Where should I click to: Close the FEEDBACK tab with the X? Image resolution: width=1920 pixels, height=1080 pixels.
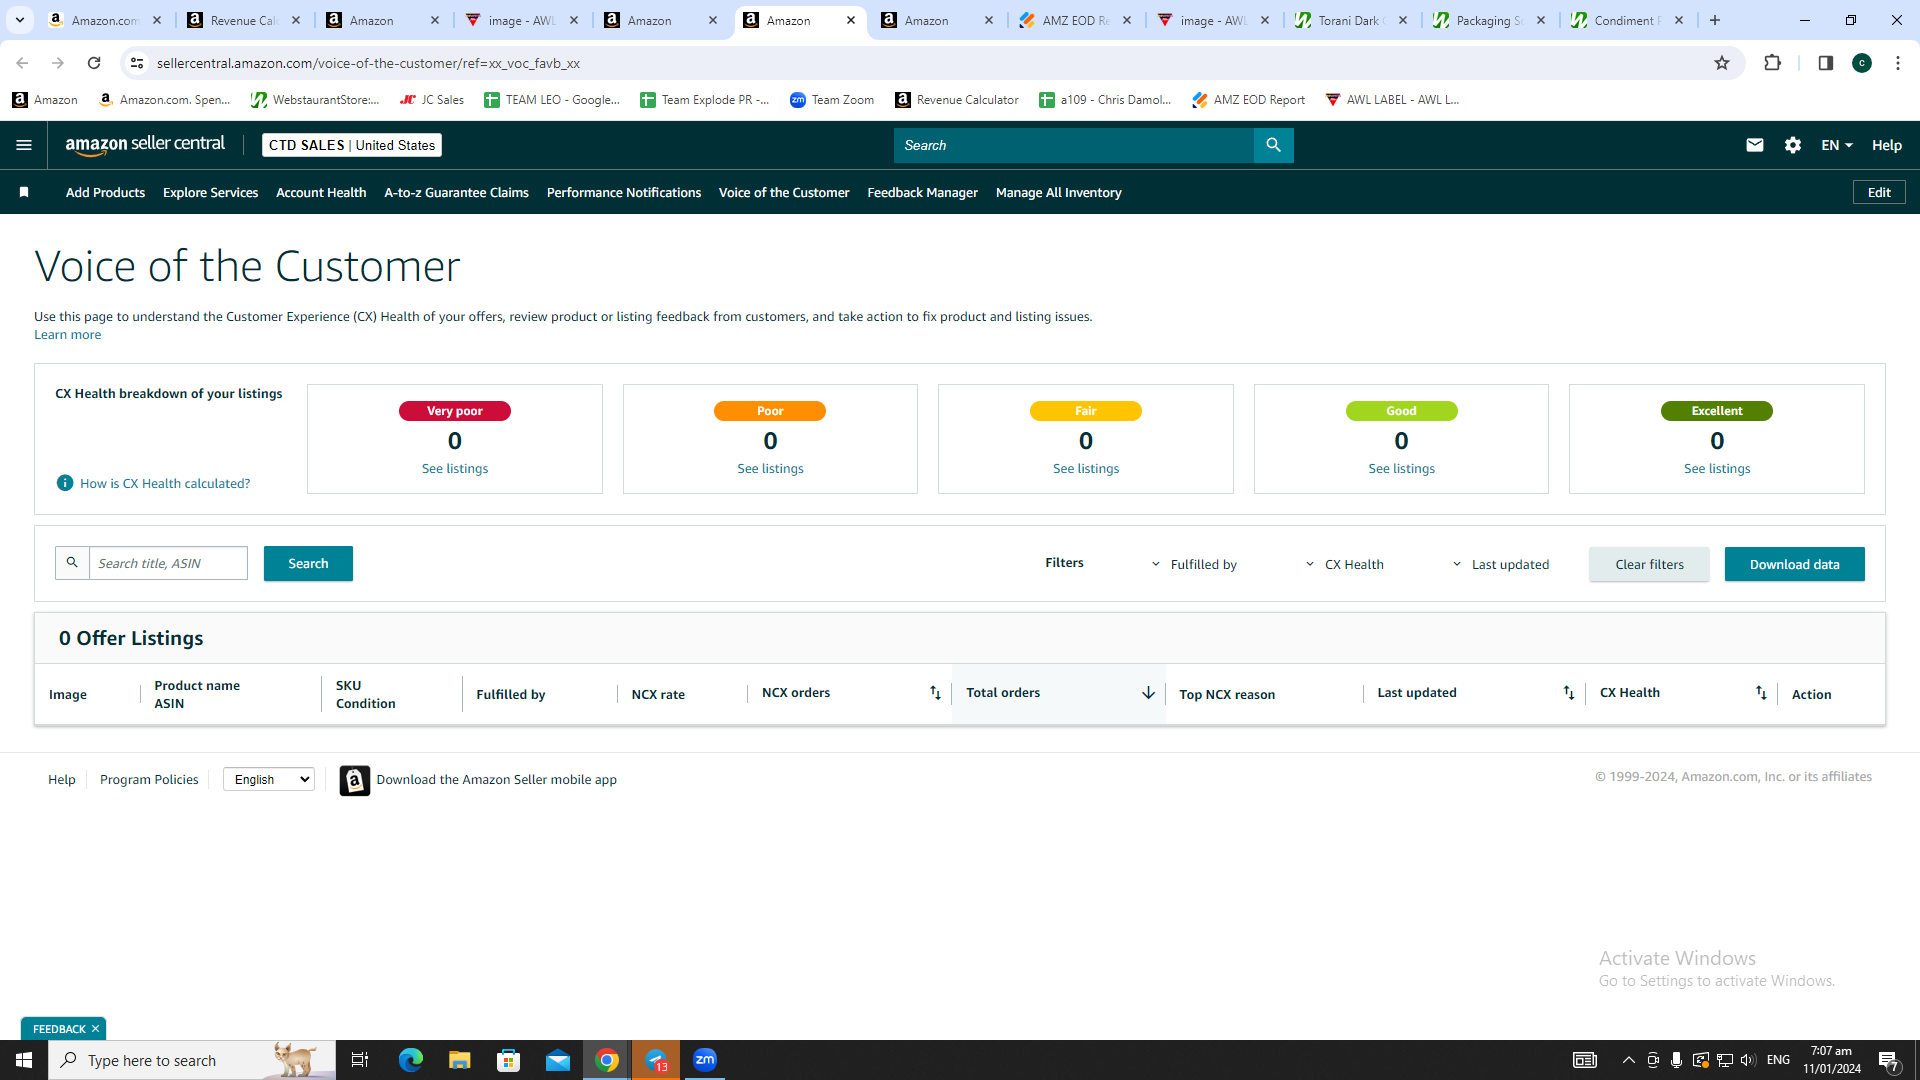(x=95, y=1029)
